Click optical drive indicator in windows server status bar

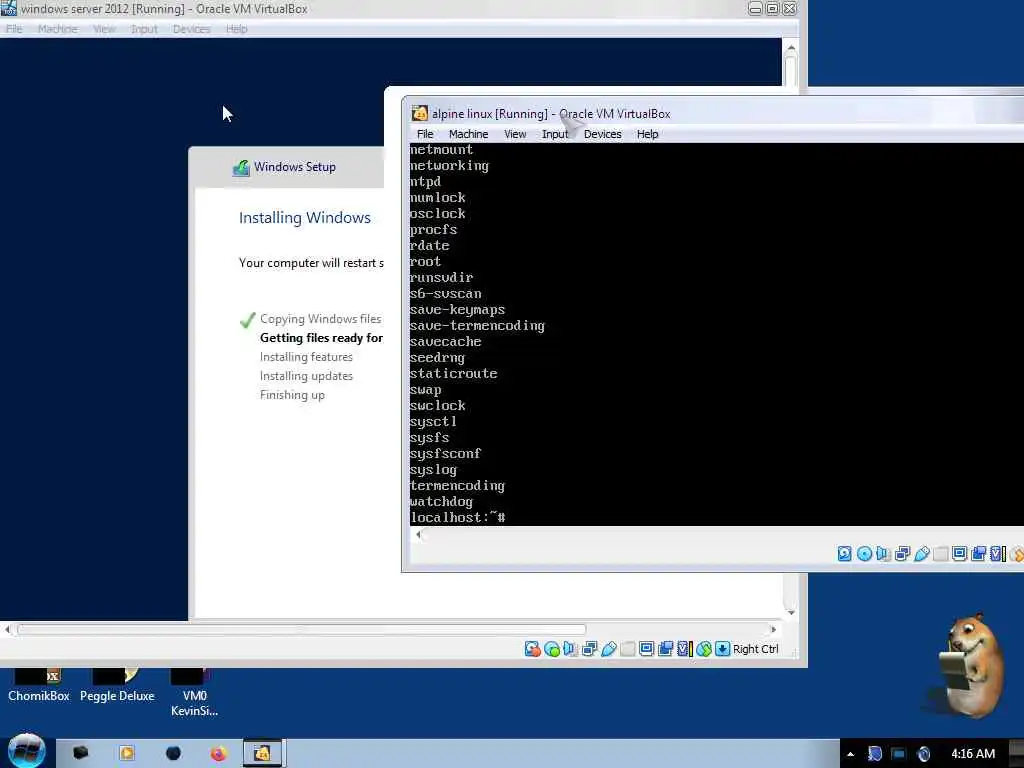[x=552, y=649]
